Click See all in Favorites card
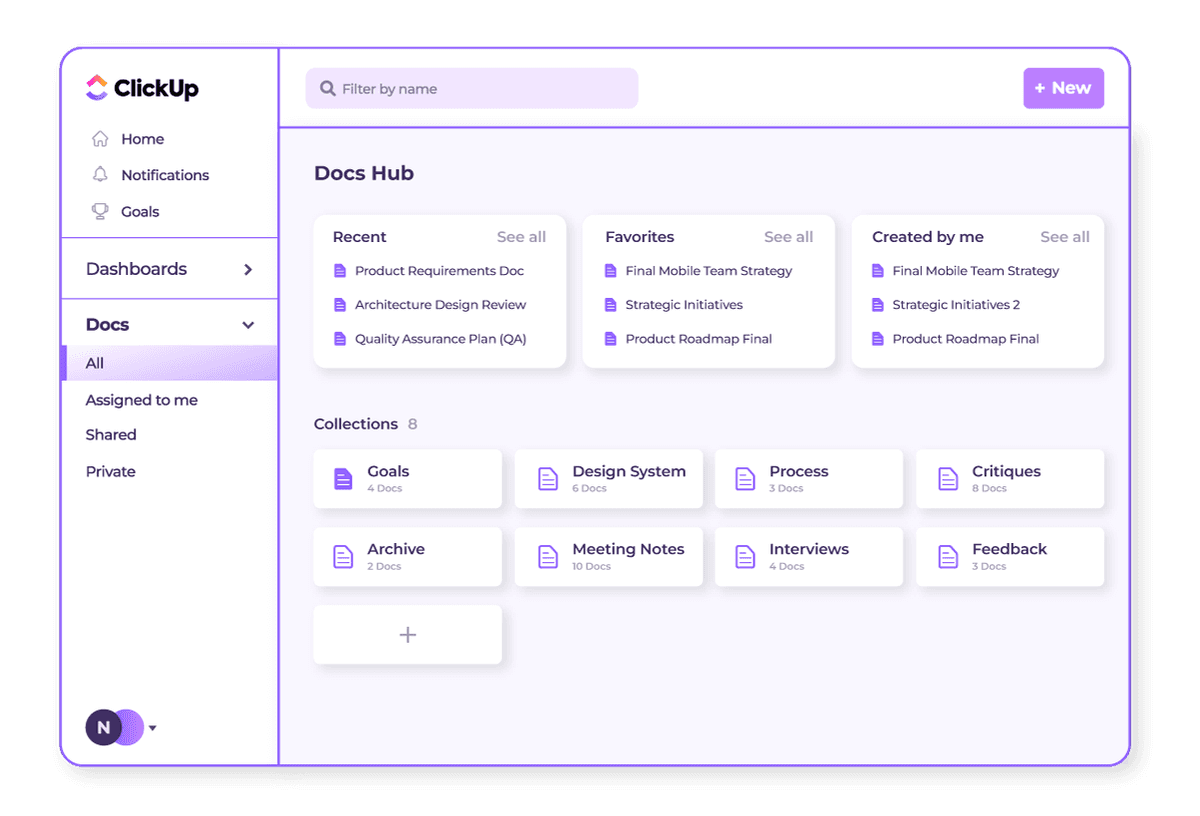1200x816 pixels. pos(788,237)
